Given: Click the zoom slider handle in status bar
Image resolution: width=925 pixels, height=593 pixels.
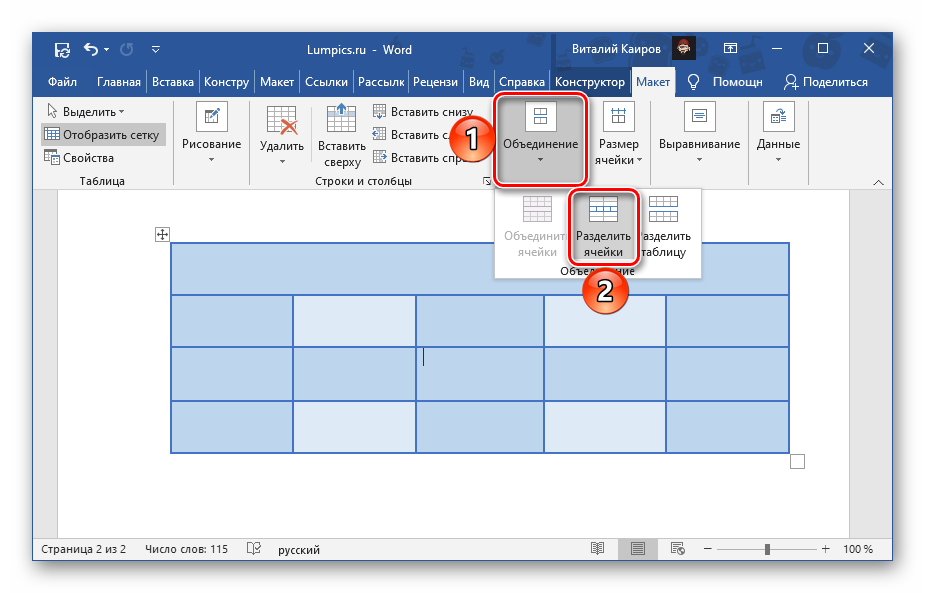Looking at the screenshot, I should click(767, 549).
